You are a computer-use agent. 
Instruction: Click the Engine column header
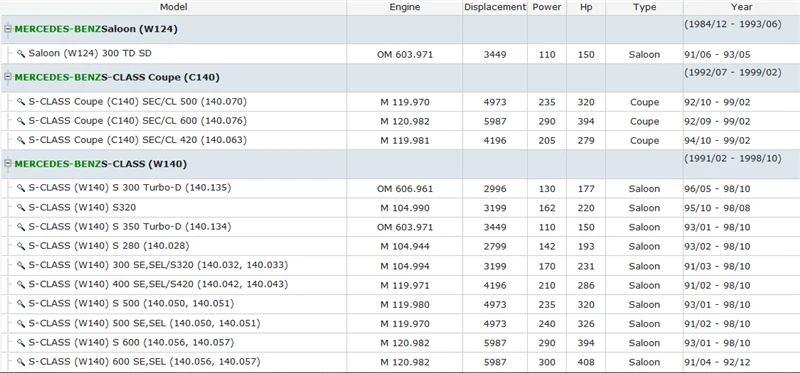[x=405, y=7]
